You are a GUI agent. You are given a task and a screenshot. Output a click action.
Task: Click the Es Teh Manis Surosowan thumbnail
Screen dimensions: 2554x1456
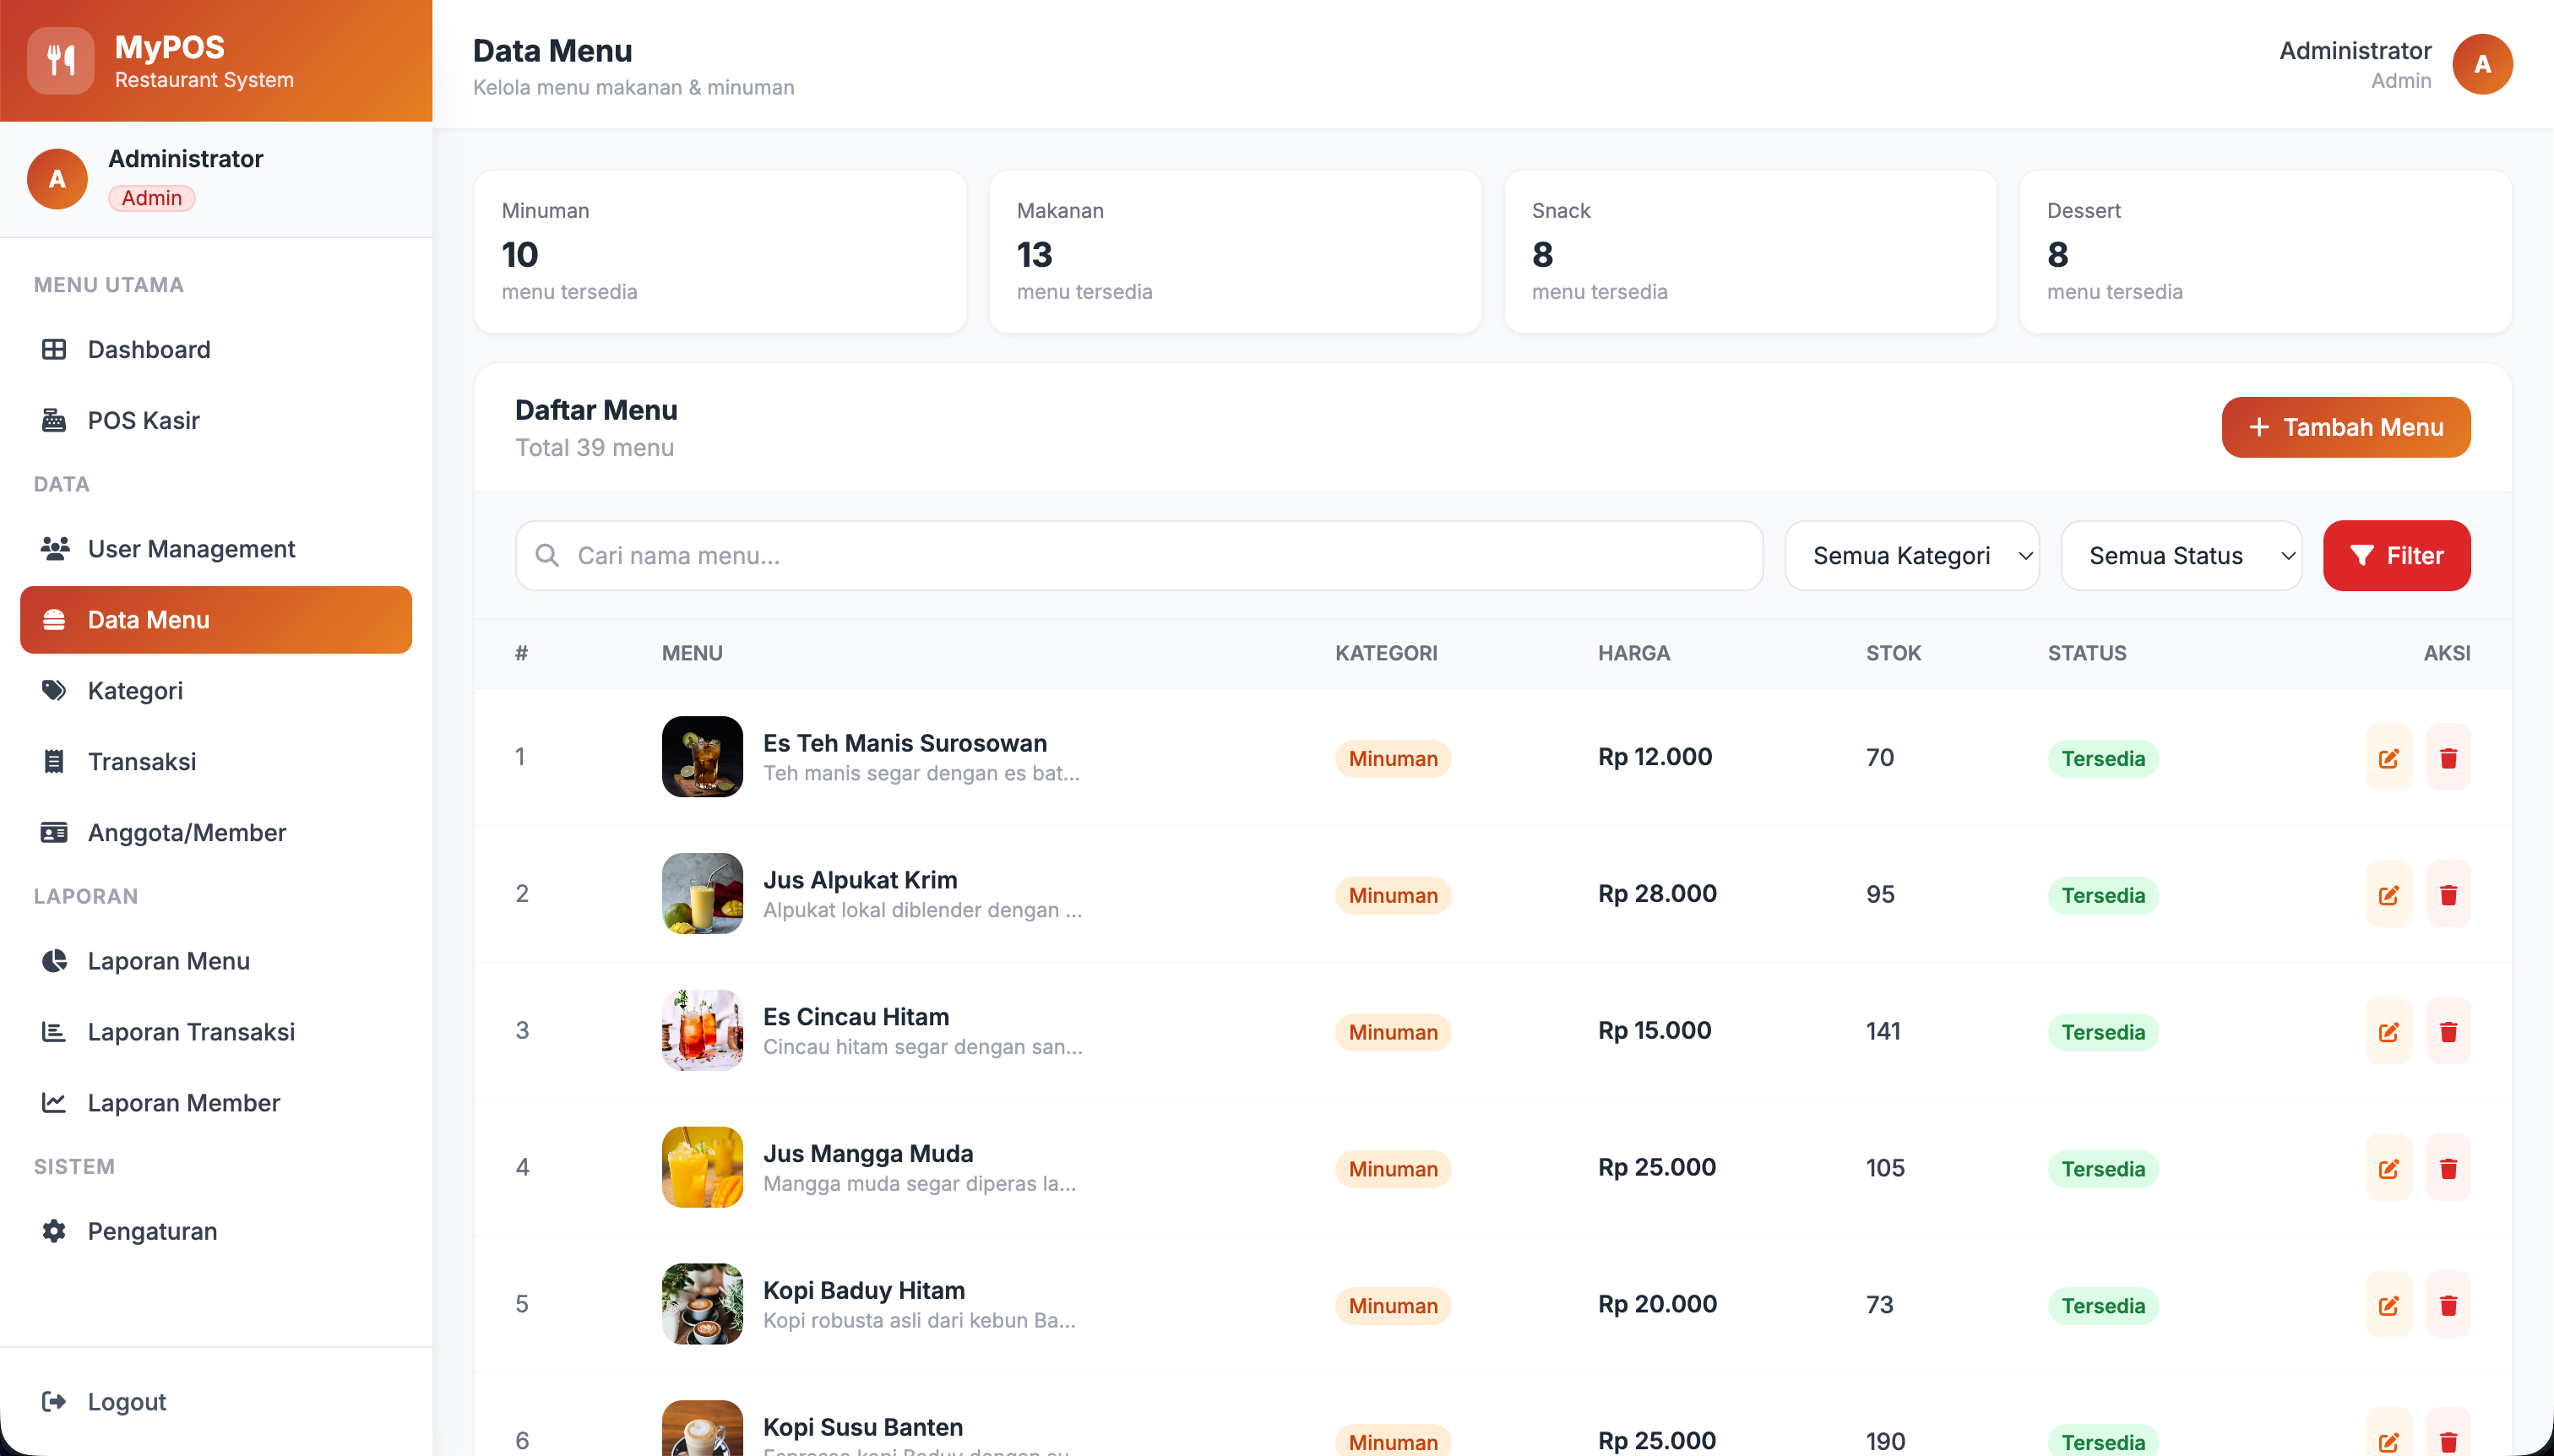(x=702, y=757)
